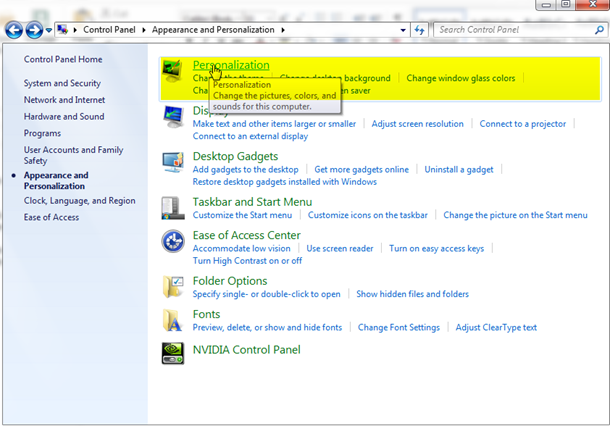The image size is (610, 426).
Task: Click Appearance and Personalization breadcrumb
Action: tap(213, 30)
